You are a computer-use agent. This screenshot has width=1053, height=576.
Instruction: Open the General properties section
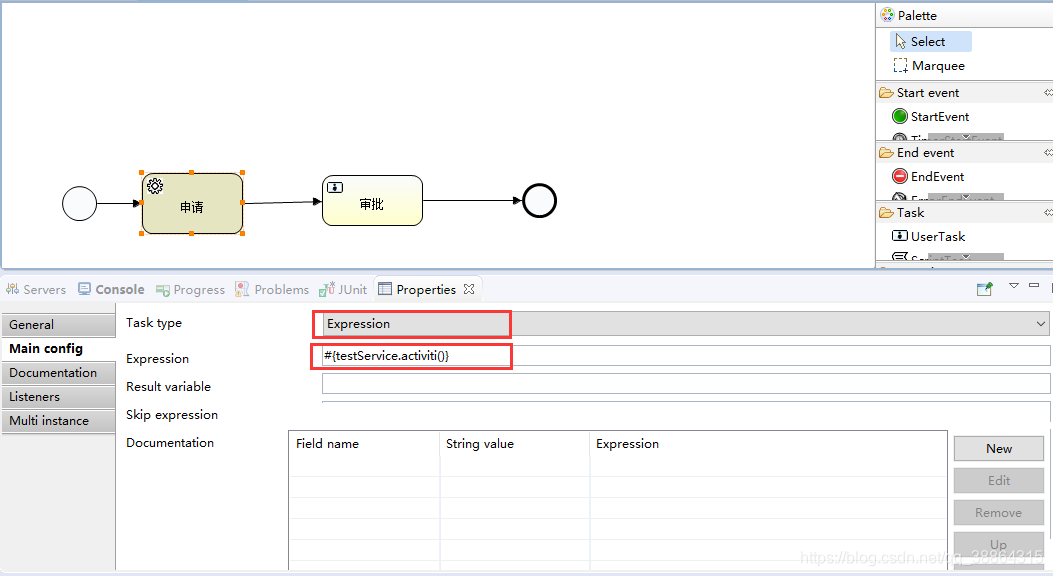[x=58, y=324]
